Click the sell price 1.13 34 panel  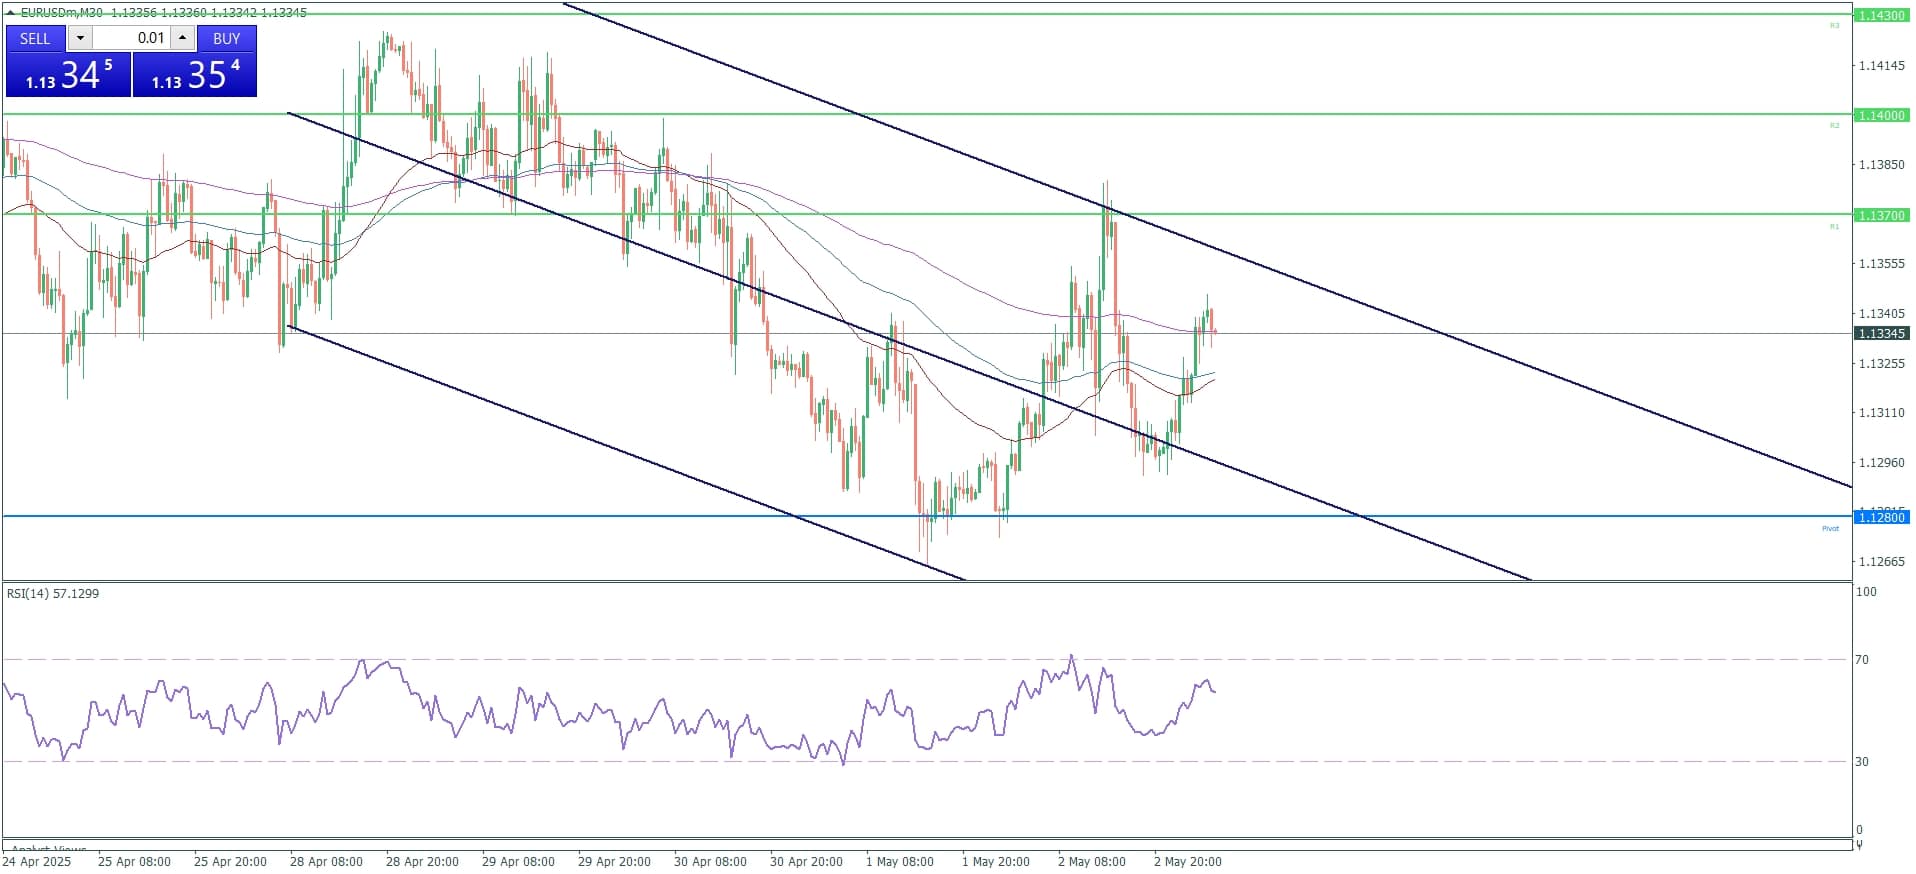pos(68,75)
